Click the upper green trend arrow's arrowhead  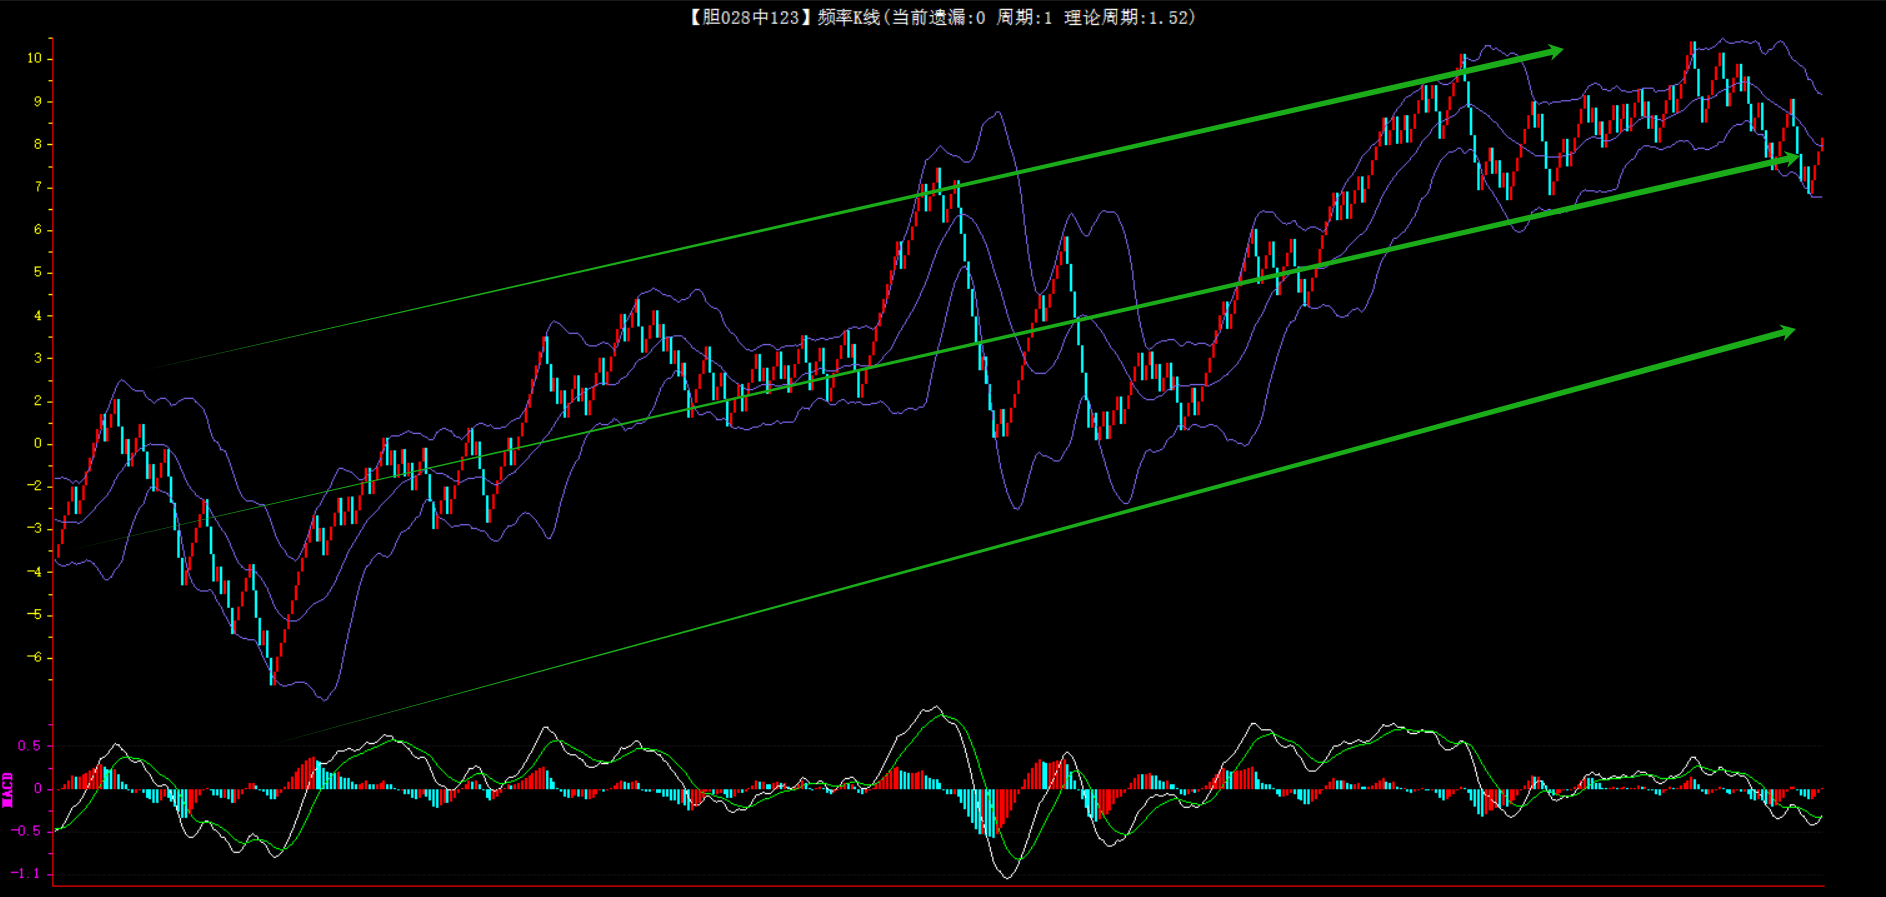tap(1553, 51)
